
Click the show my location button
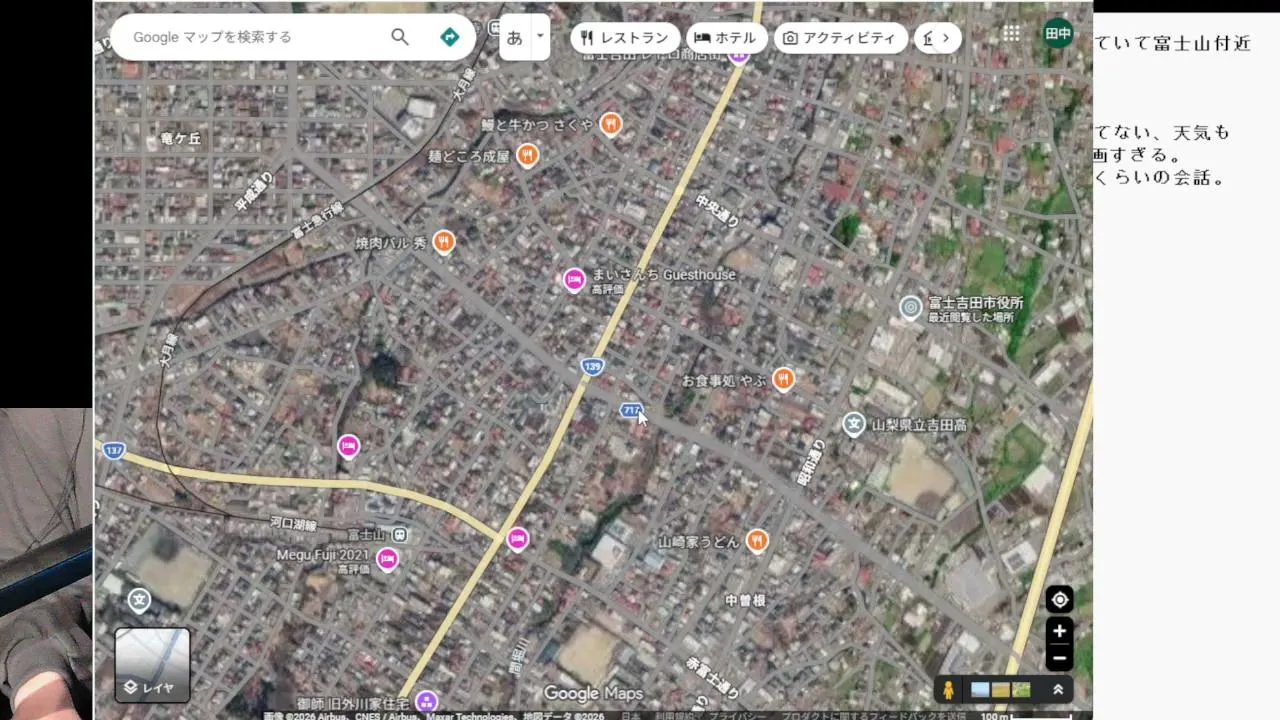tap(1060, 600)
